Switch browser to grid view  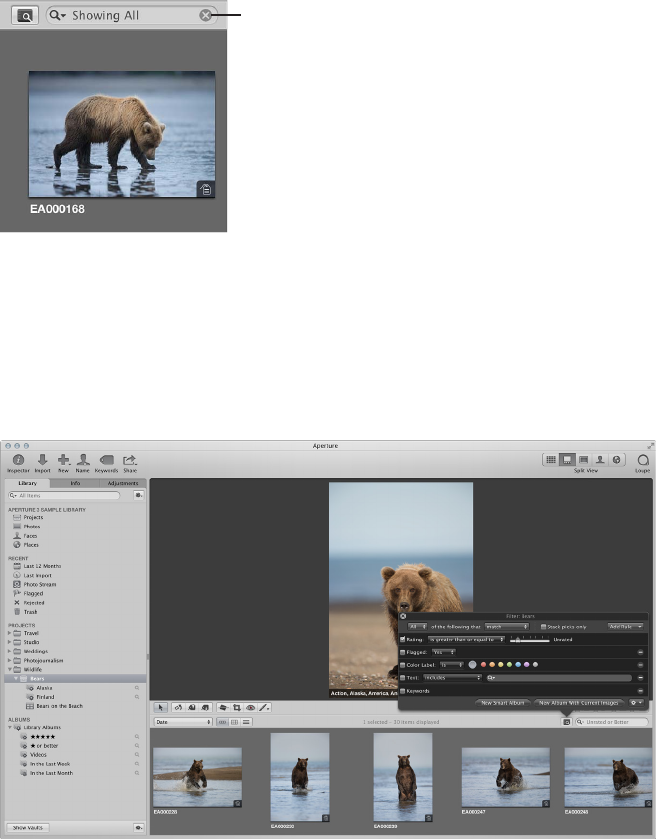(234, 722)
